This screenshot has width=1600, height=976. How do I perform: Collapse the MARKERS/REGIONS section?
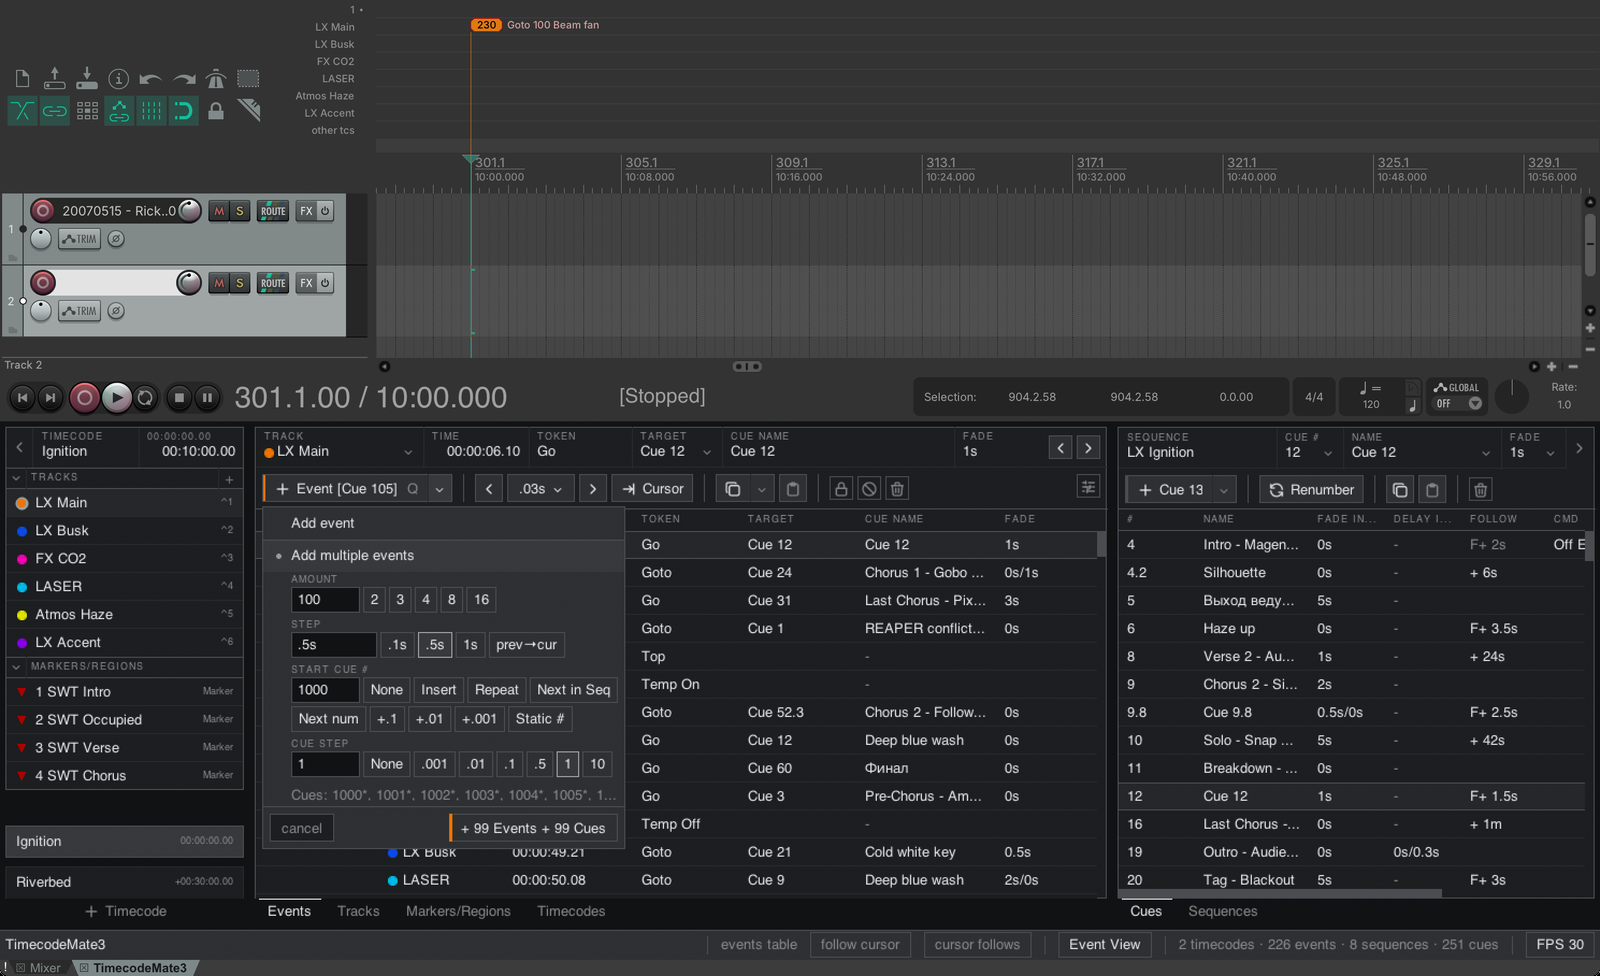click(17, 666)
